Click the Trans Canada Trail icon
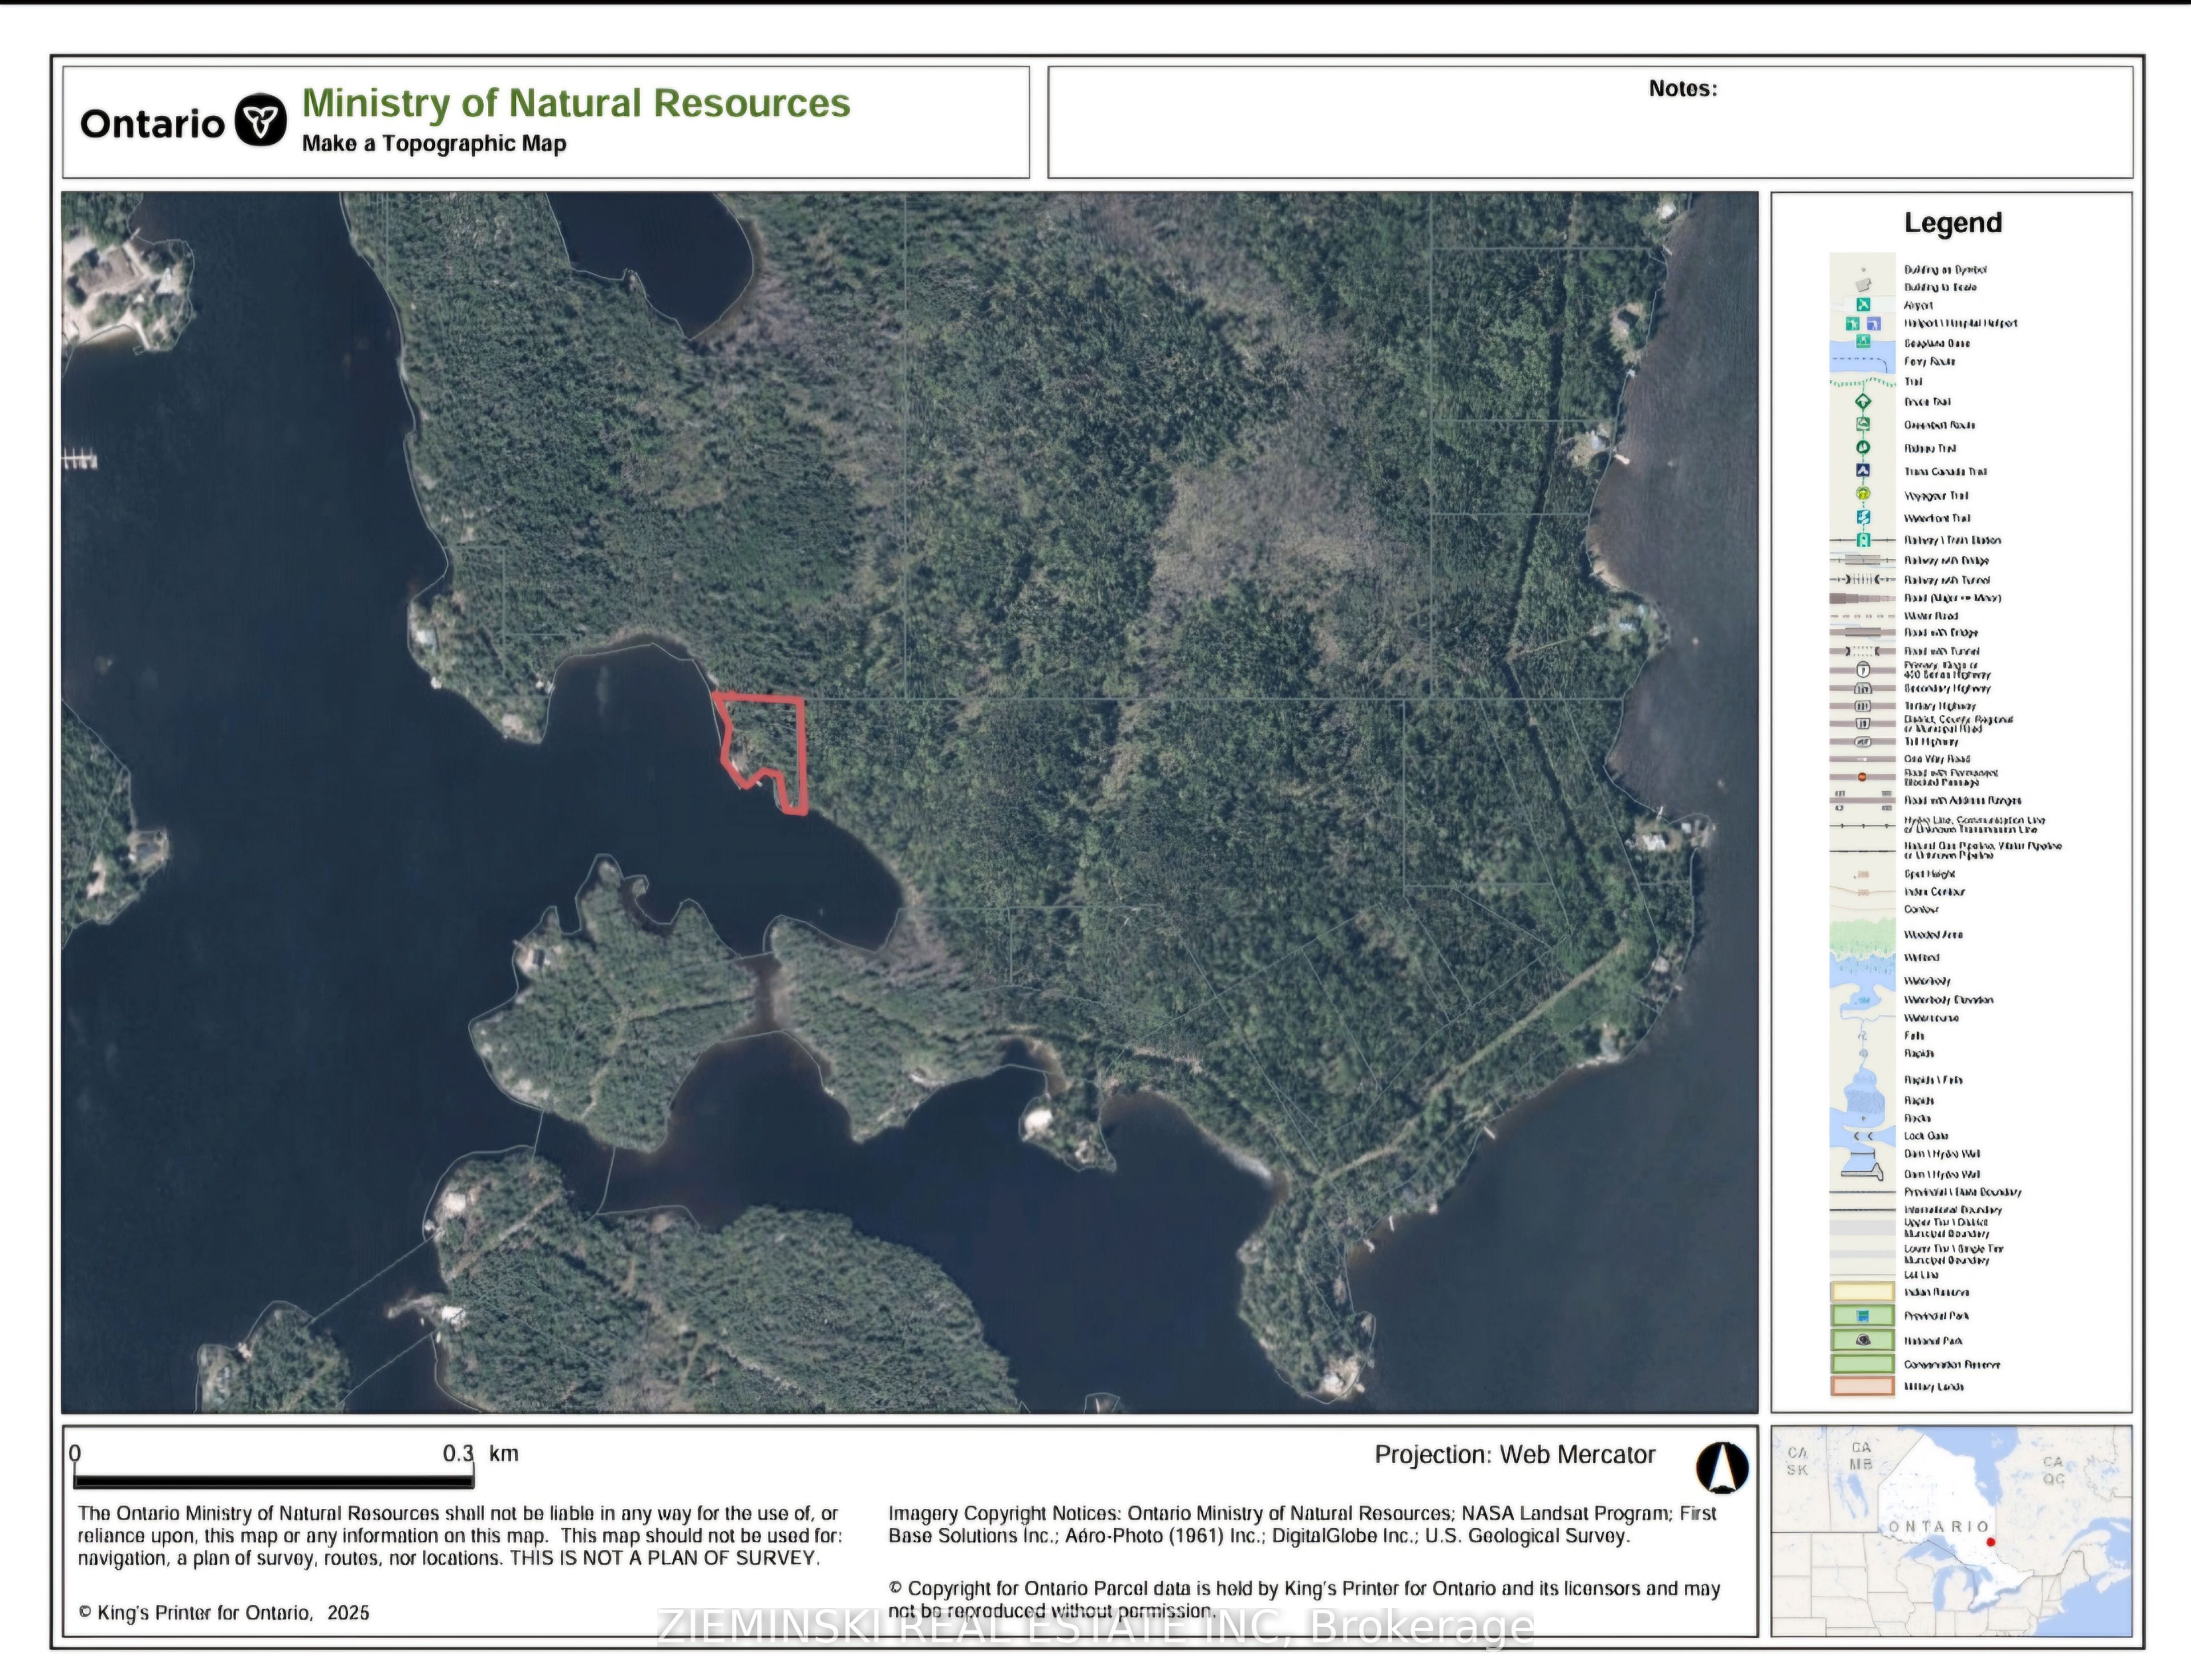This screenshot has height=1680, width=2191. (x=1863, y=471)
